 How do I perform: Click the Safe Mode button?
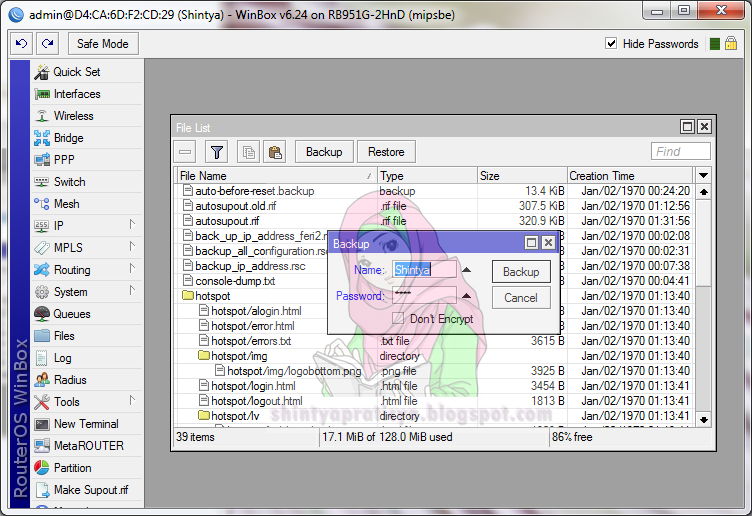coord(103,44)
